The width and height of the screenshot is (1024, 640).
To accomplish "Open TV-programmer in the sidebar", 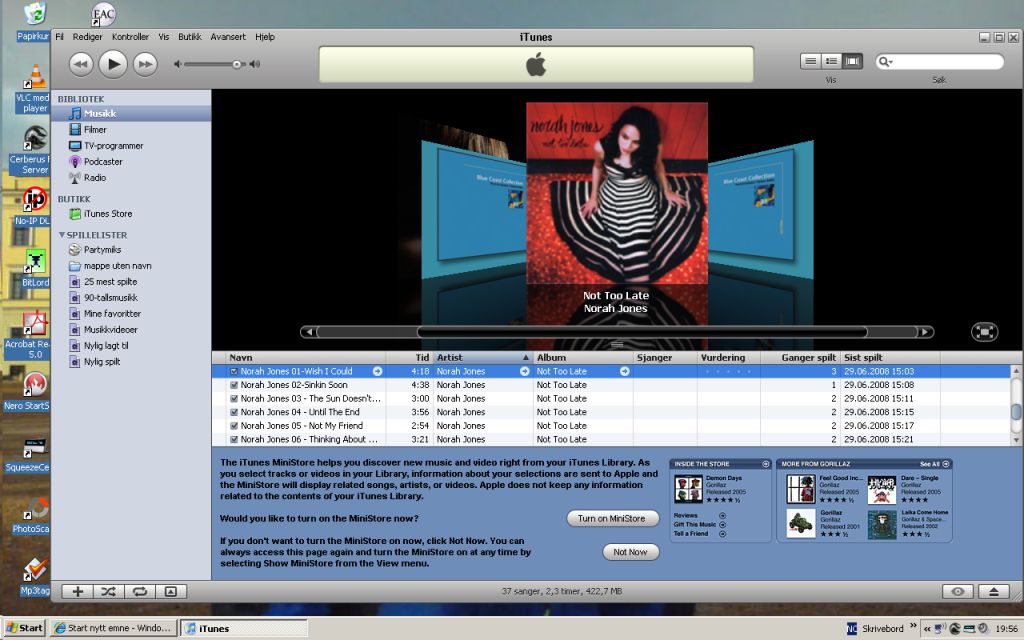I will coord(113,146).
